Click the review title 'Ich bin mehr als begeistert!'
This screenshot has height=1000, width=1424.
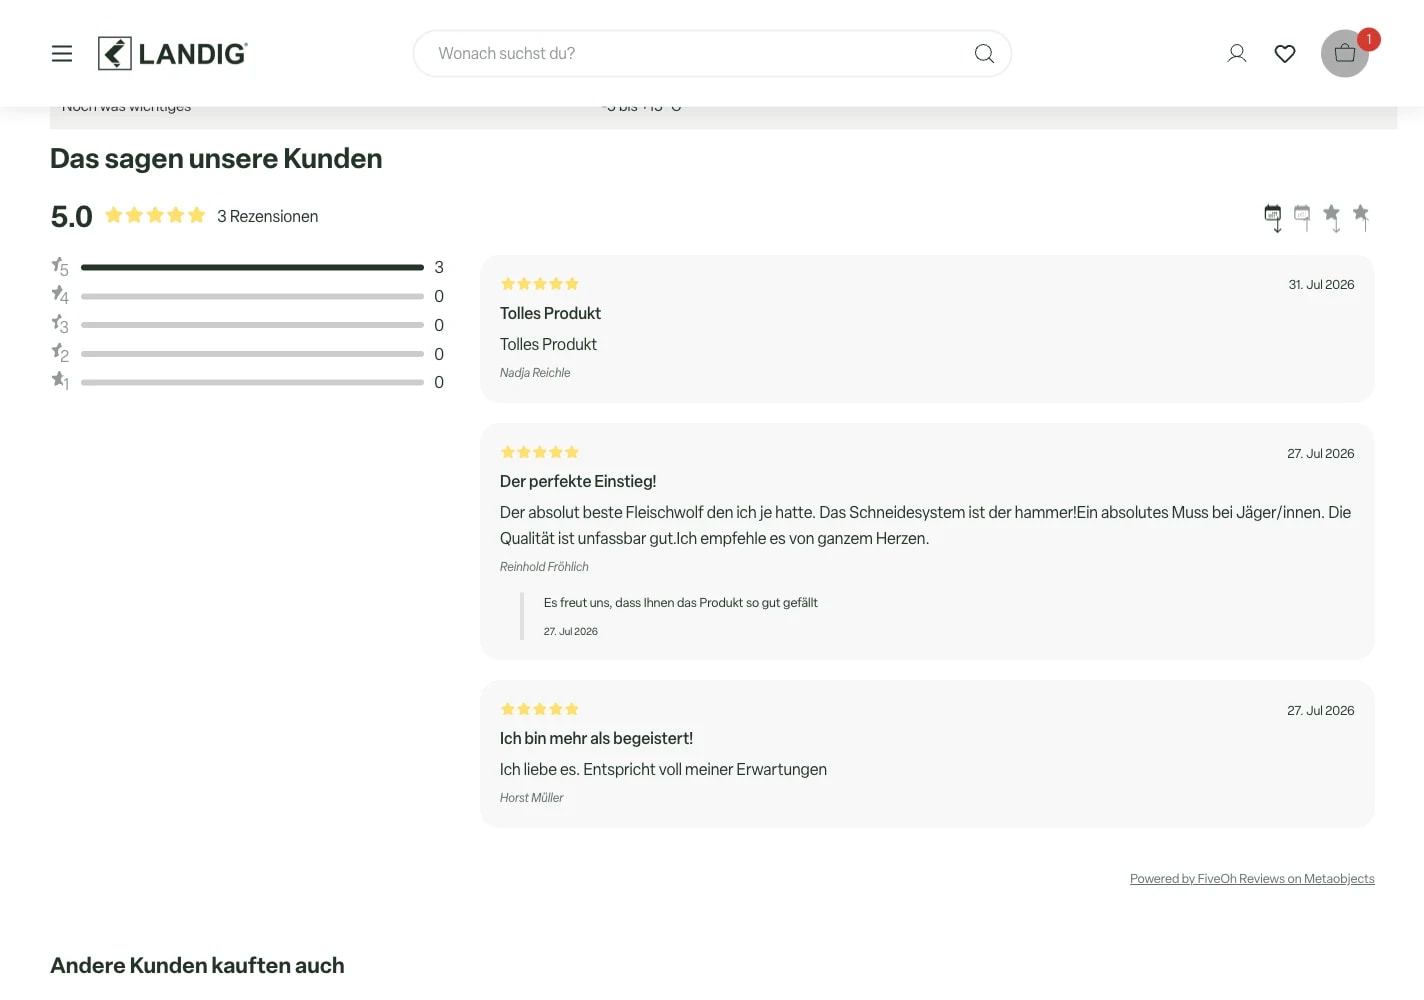click(596, 739)
